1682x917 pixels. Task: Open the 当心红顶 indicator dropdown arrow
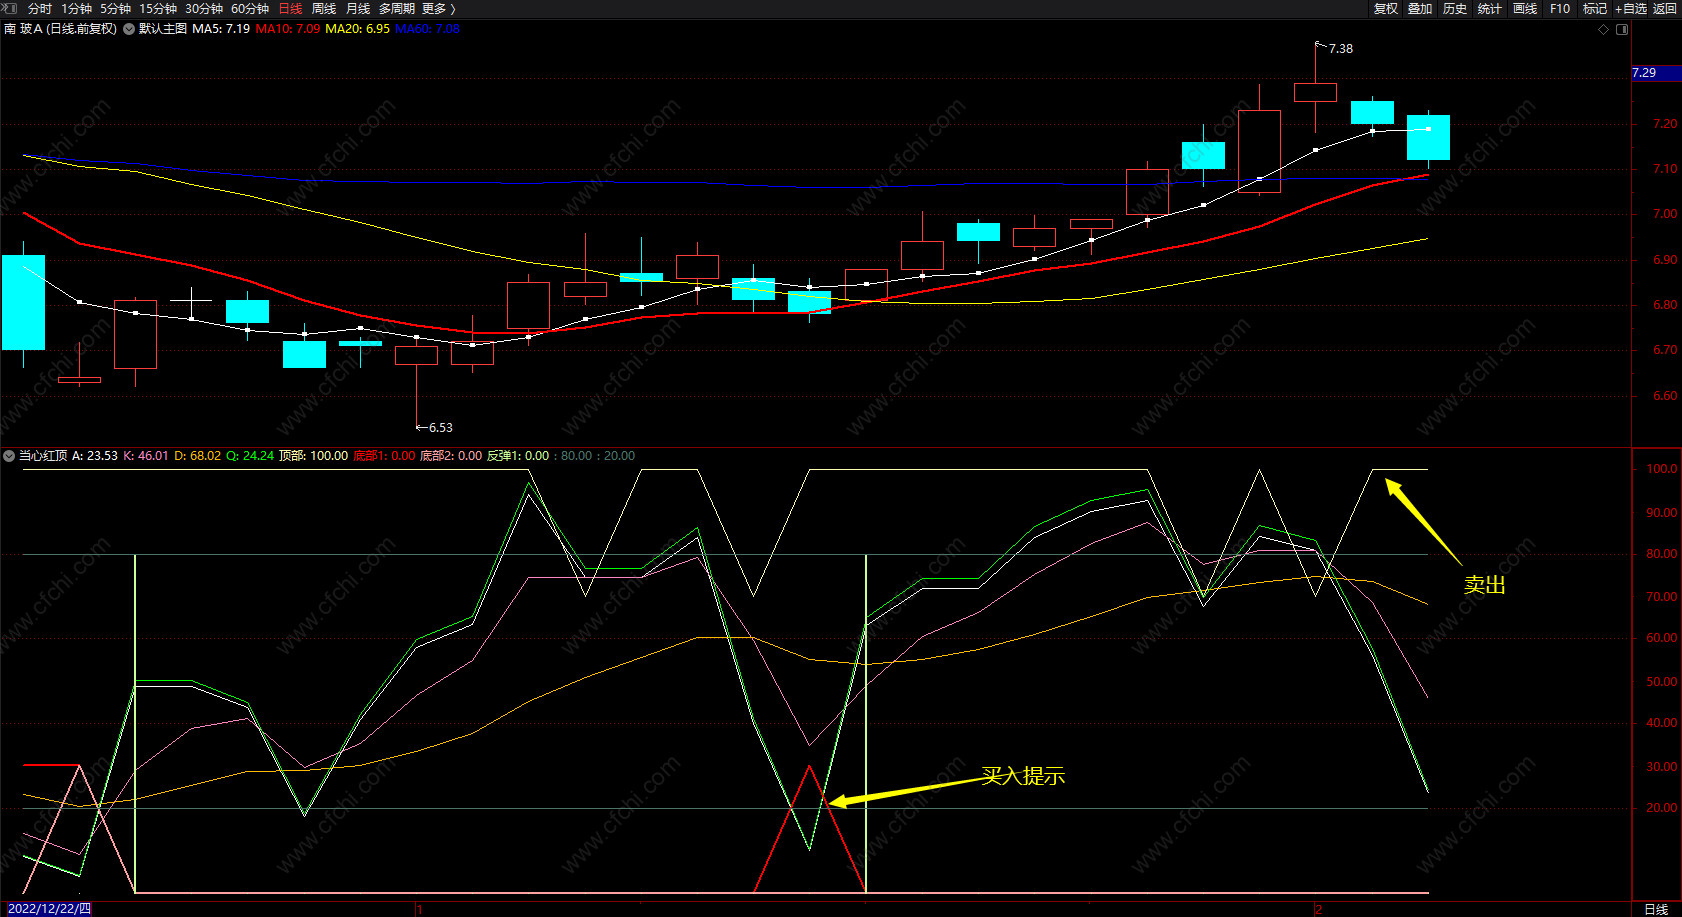click(x=9, y=456)
